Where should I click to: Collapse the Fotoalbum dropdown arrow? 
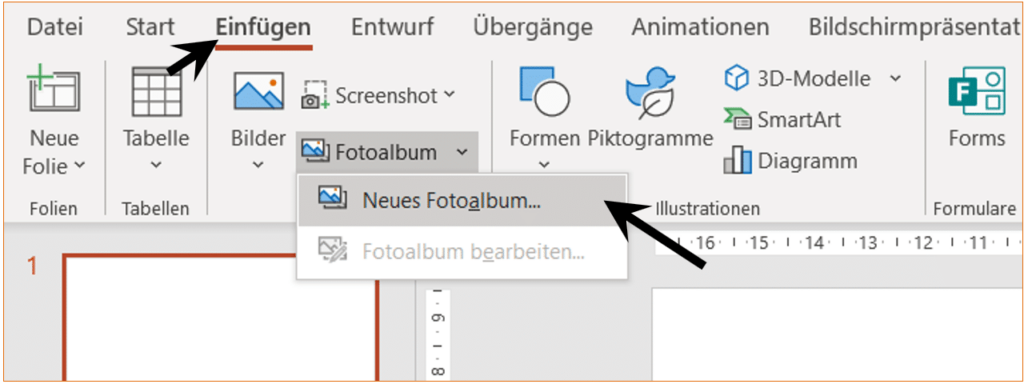pyautogui.click(x=462, y=153)
